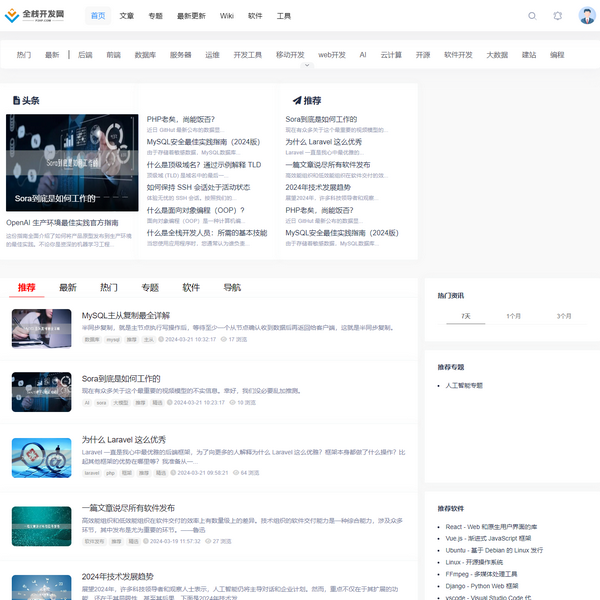Open the 文章 menu in top navigation
This screenshot has width=600, height=600.
127,16
